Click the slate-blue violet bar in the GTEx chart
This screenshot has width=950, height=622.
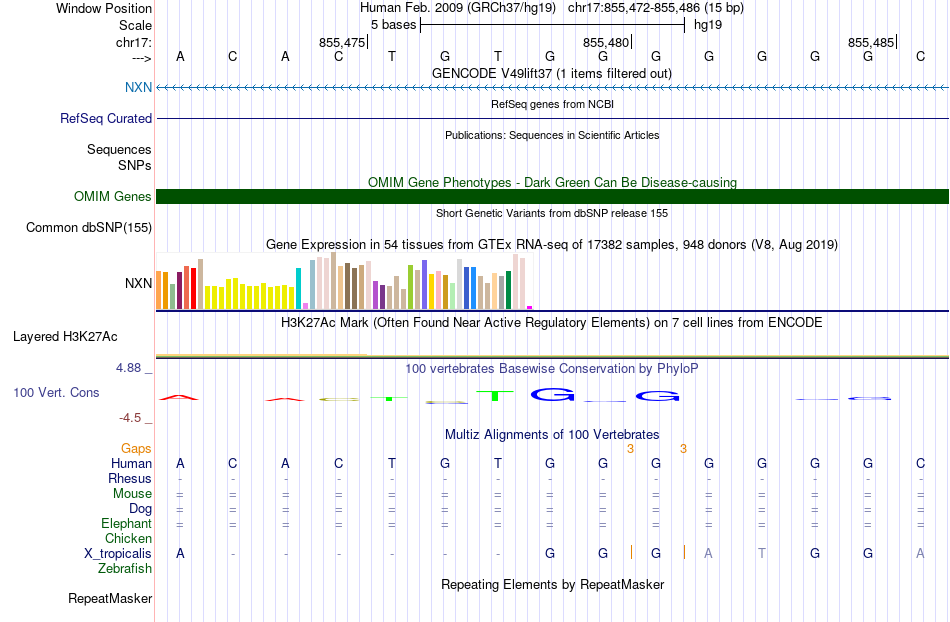pyautogui.click(x=424, y=285)
